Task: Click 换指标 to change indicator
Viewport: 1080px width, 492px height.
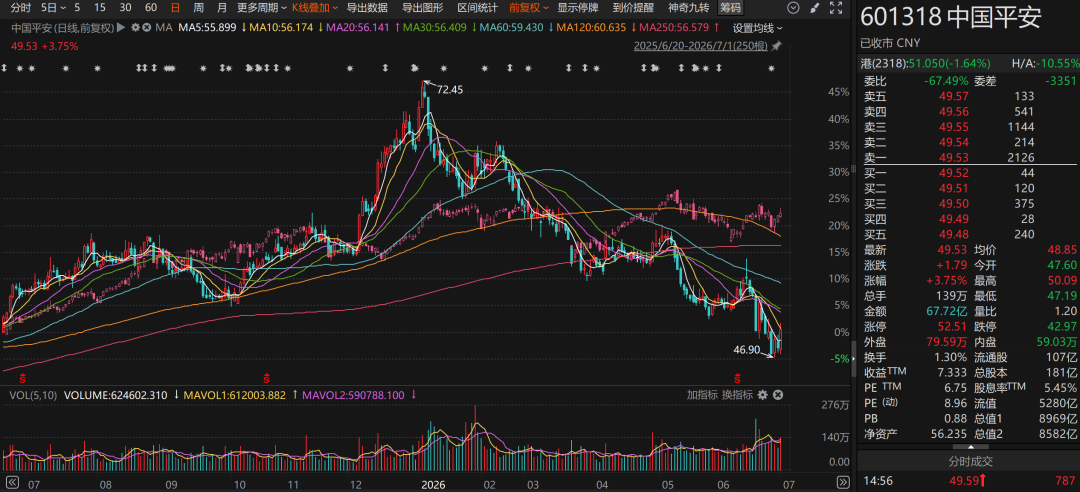Action: tap(738, 395)
